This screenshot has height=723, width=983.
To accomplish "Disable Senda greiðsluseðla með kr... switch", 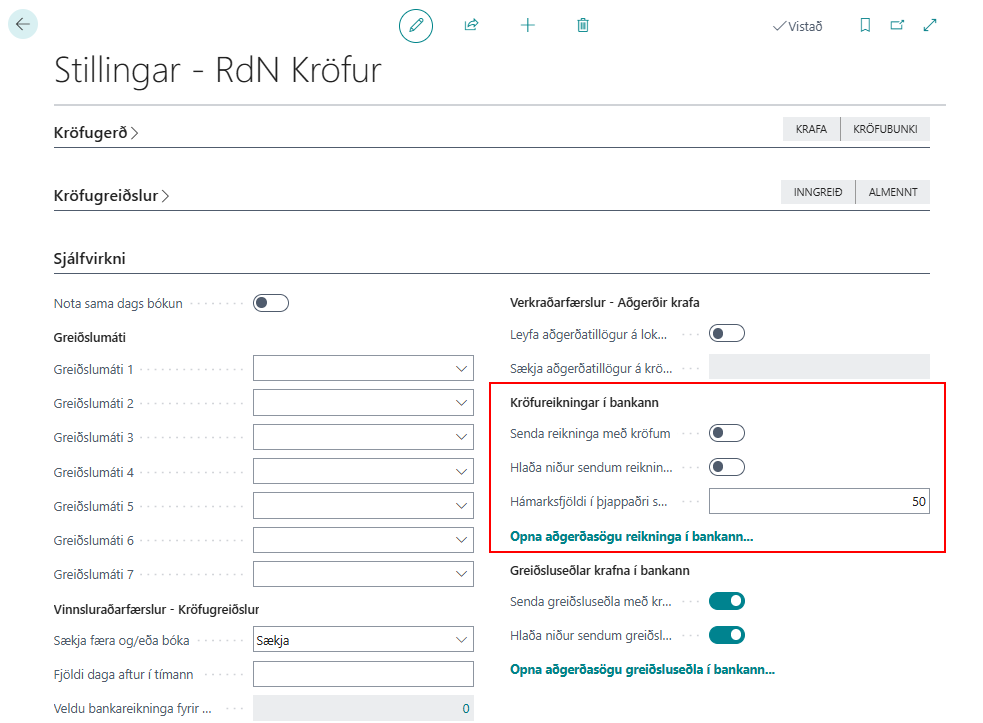I will pos(727,601).
